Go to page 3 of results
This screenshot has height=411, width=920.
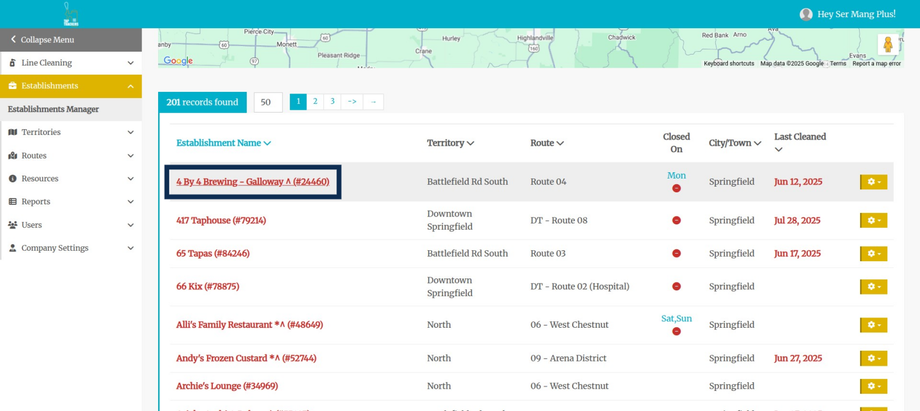coord(332,102)
